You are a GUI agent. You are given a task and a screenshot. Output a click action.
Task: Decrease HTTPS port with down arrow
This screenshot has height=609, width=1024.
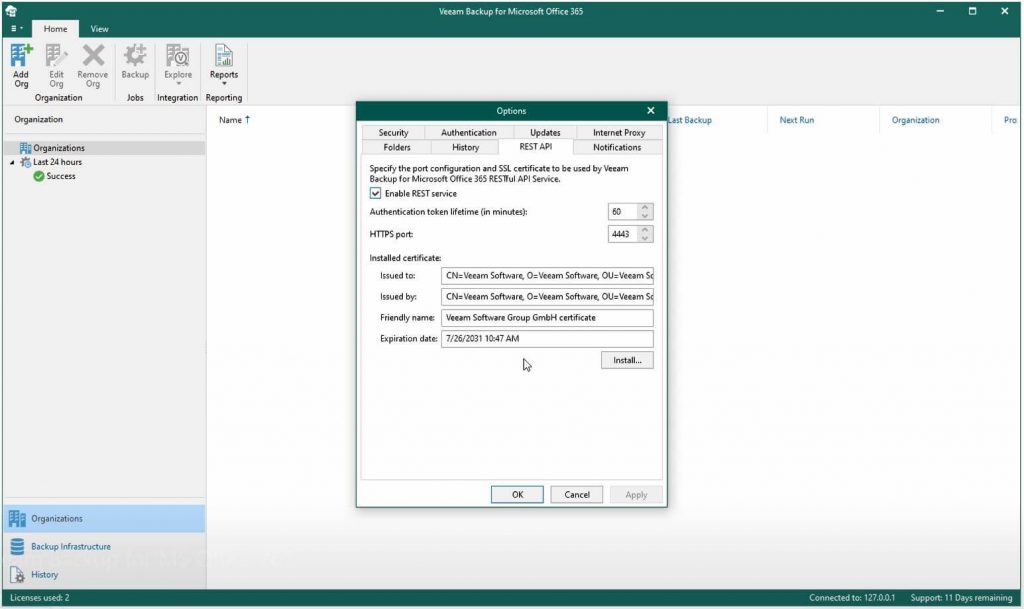[645, 238]
